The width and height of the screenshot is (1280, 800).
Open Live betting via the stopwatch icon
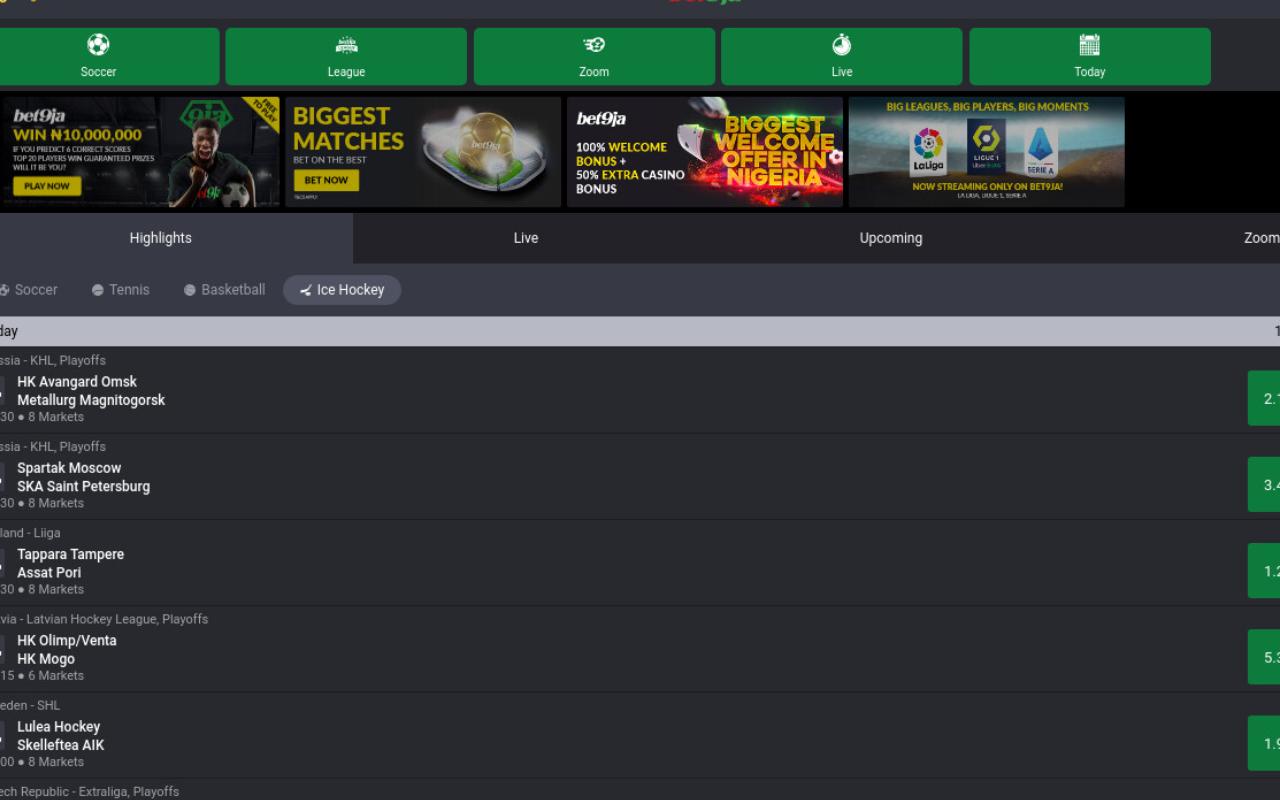(842, 45)
